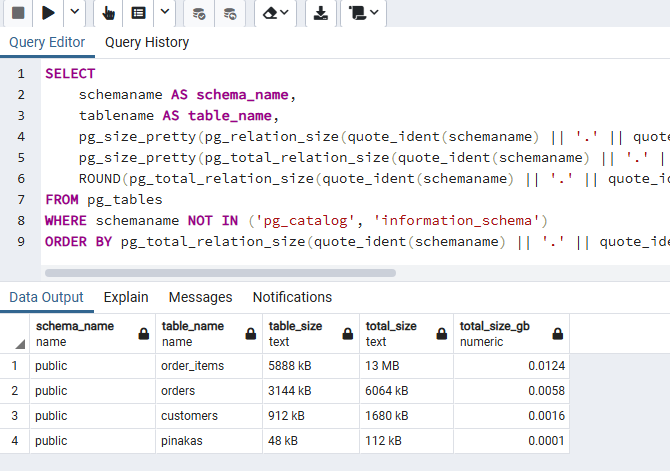Image resolution: width=670 pixels, height=471 pixels.
Task: Download results as CSV
Action: [x=320, y=13]
